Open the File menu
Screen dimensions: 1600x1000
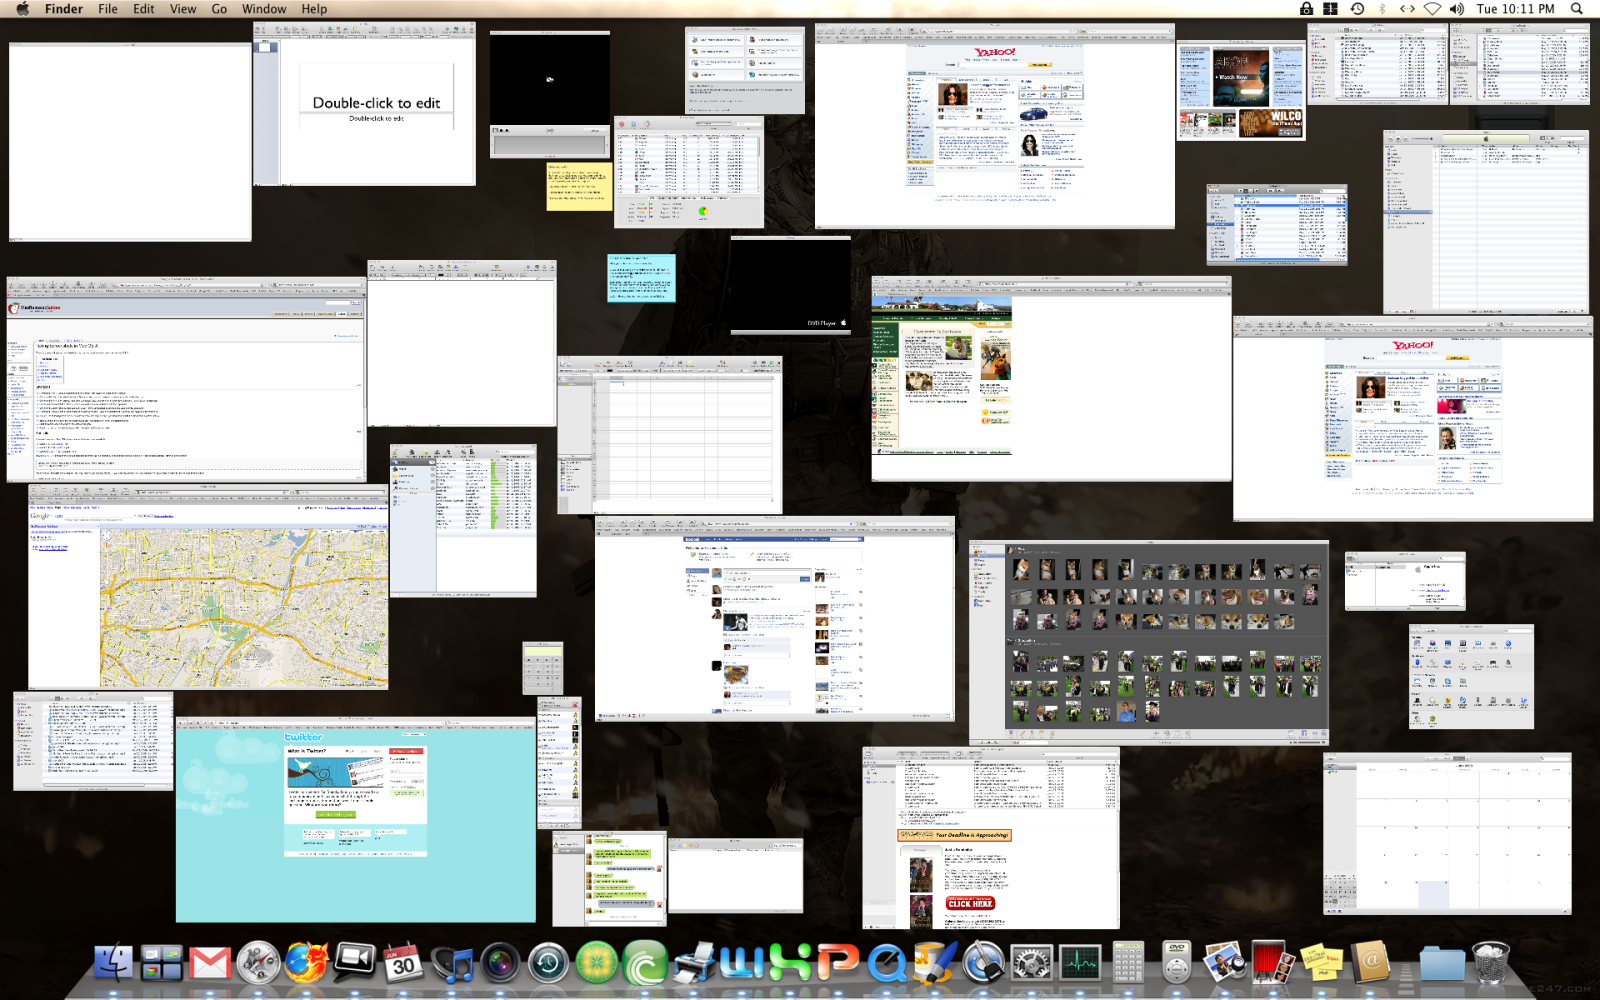[x=108, y=9]
